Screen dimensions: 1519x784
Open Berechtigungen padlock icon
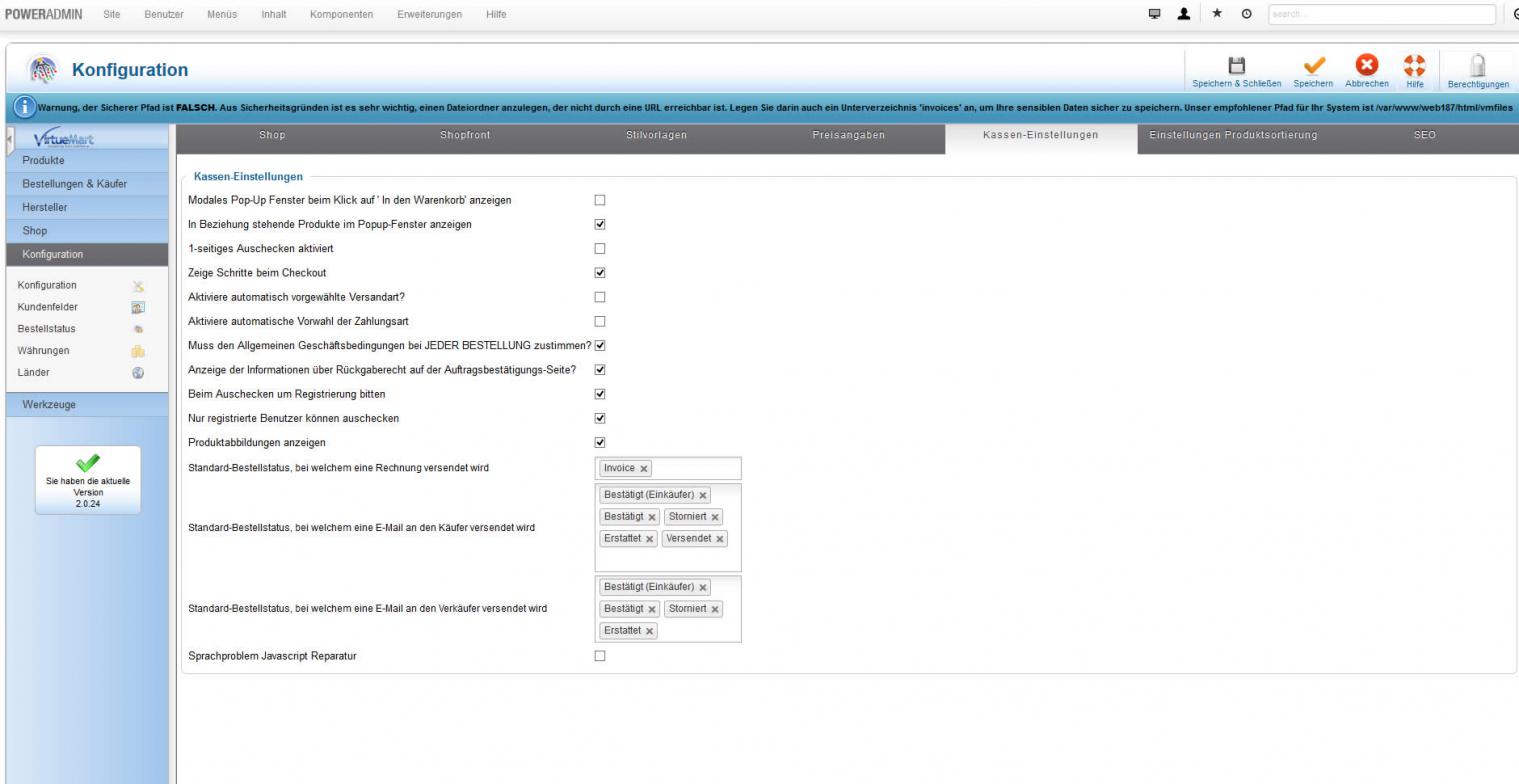pos(1477,66)
